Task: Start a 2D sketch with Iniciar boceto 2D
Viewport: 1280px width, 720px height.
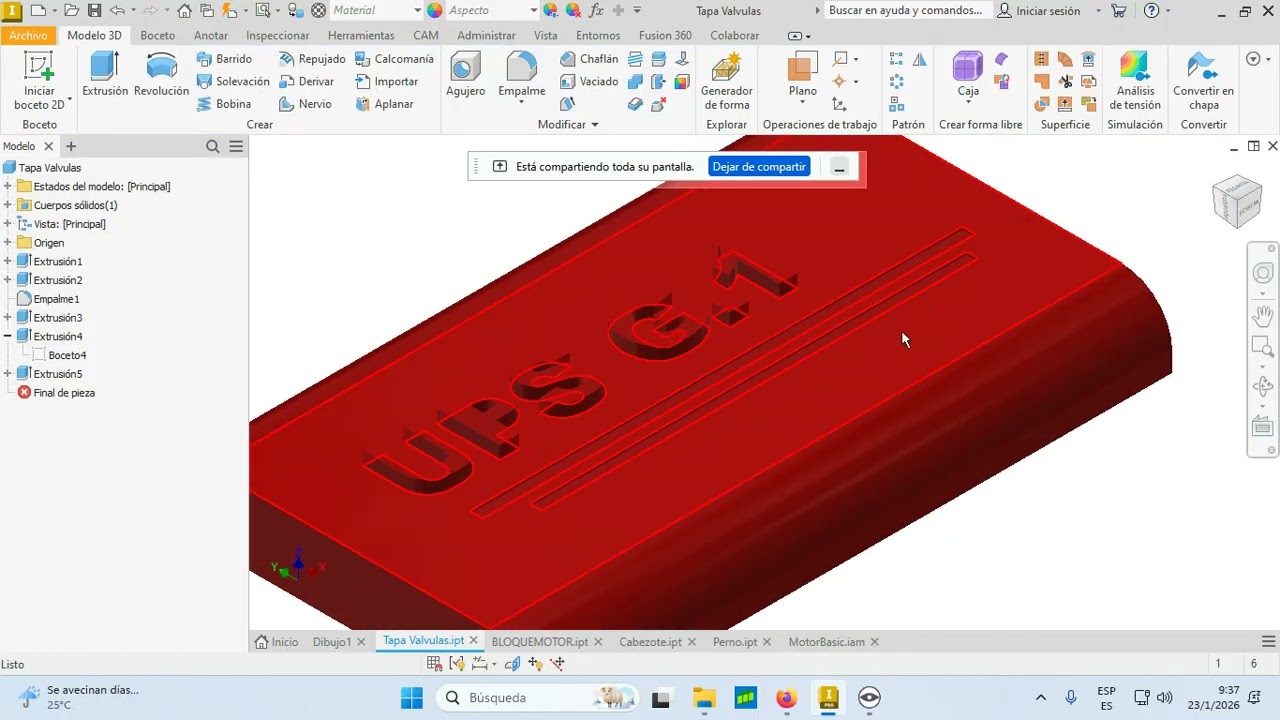Action: tap(40, 81)
